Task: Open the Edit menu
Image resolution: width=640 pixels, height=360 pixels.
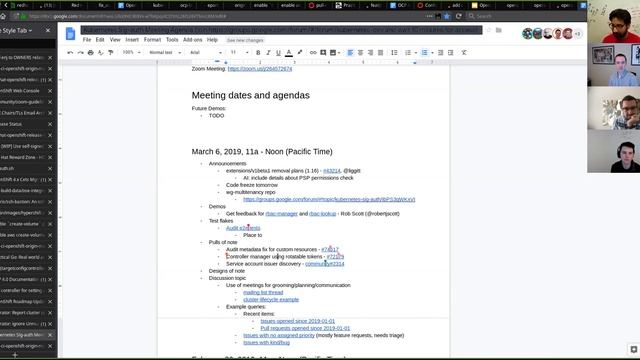Action: point(100,40)
